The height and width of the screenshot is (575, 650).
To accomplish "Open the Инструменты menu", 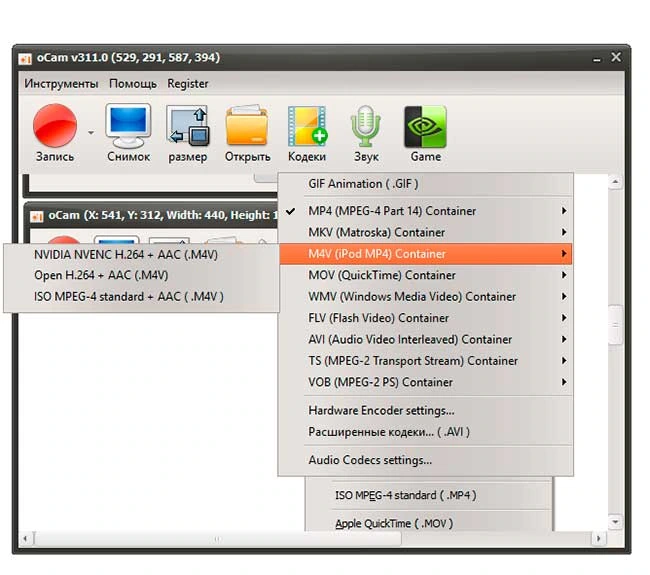I will 61,84.
